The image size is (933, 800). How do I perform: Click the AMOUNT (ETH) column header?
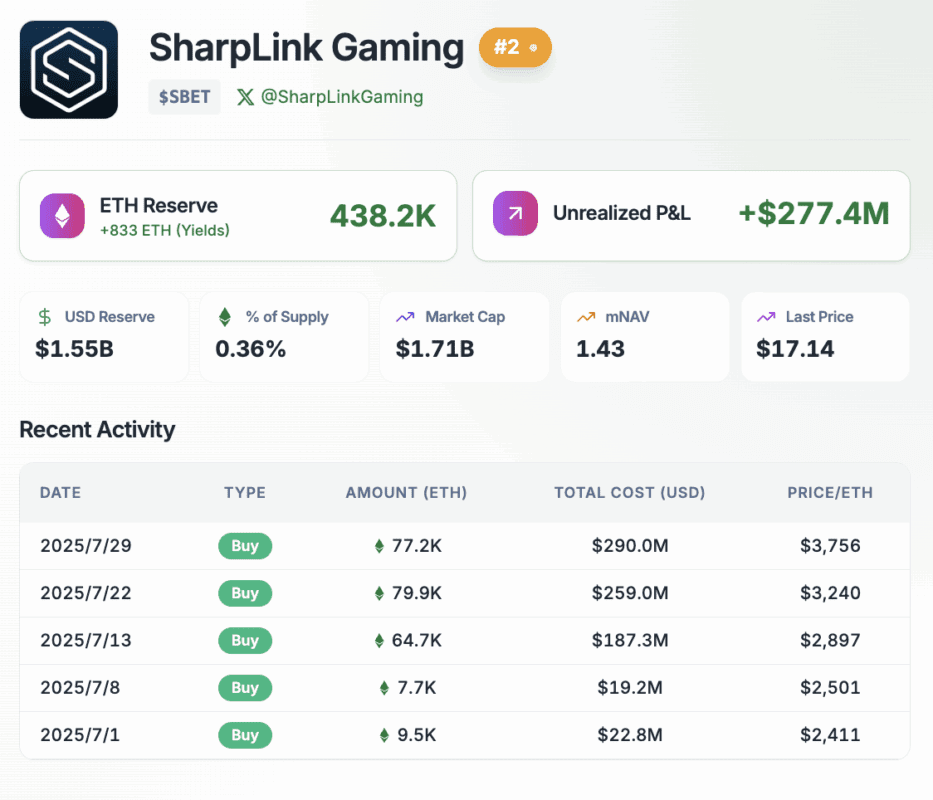click(406, 492)
